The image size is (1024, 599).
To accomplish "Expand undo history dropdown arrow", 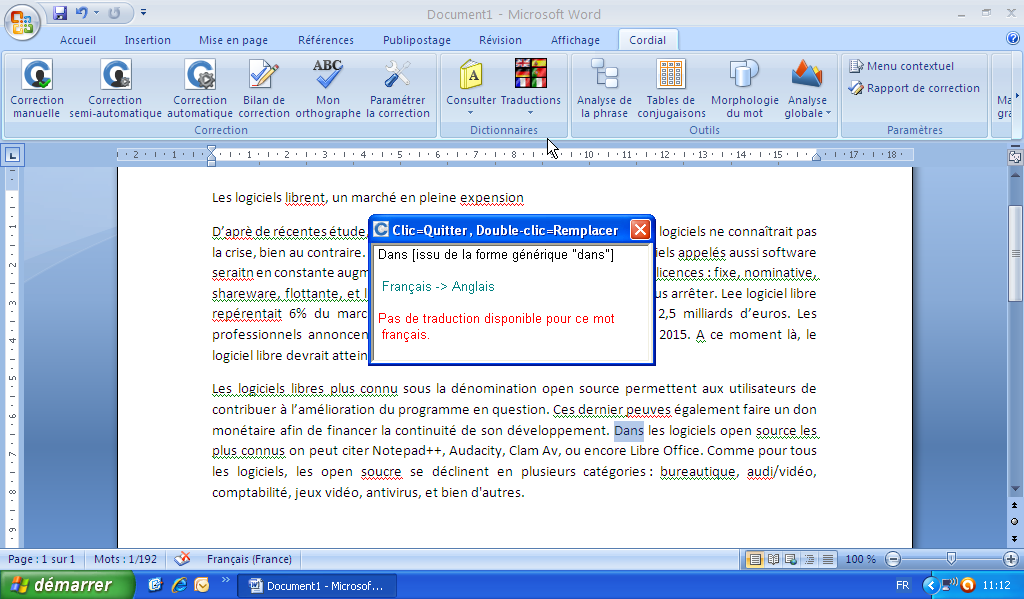I will coord(96,12).
